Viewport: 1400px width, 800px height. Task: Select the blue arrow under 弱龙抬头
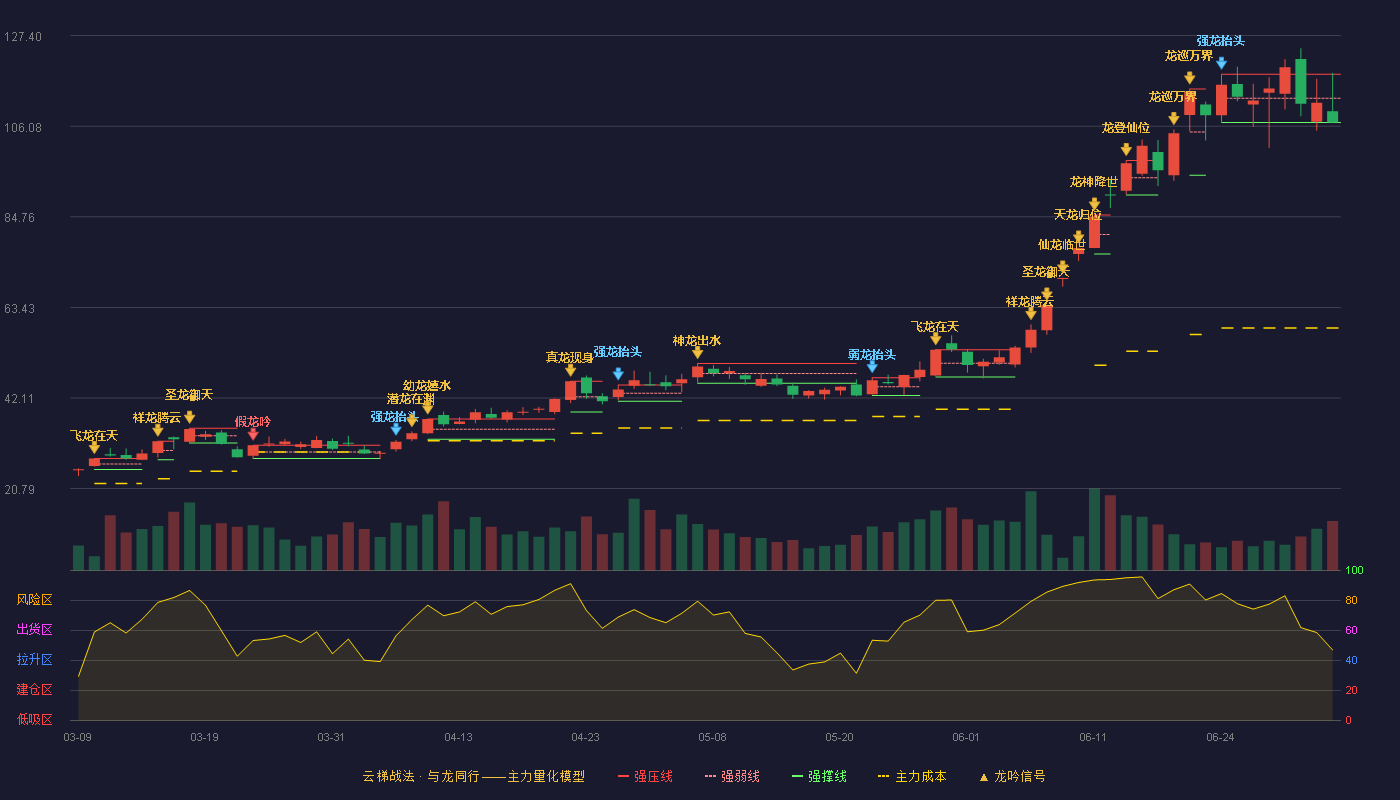click(x=872, y=368)
